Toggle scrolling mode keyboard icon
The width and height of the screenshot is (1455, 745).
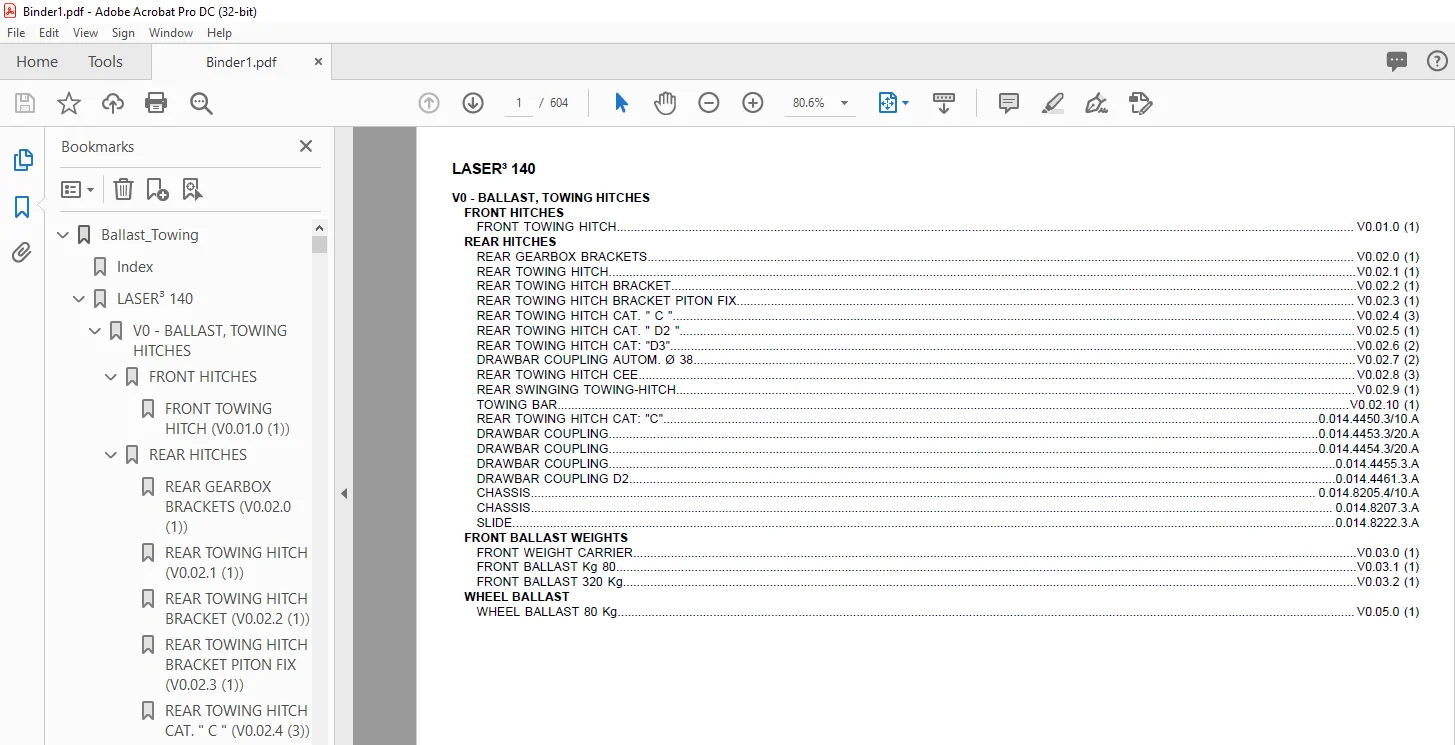tap(944, 103)
